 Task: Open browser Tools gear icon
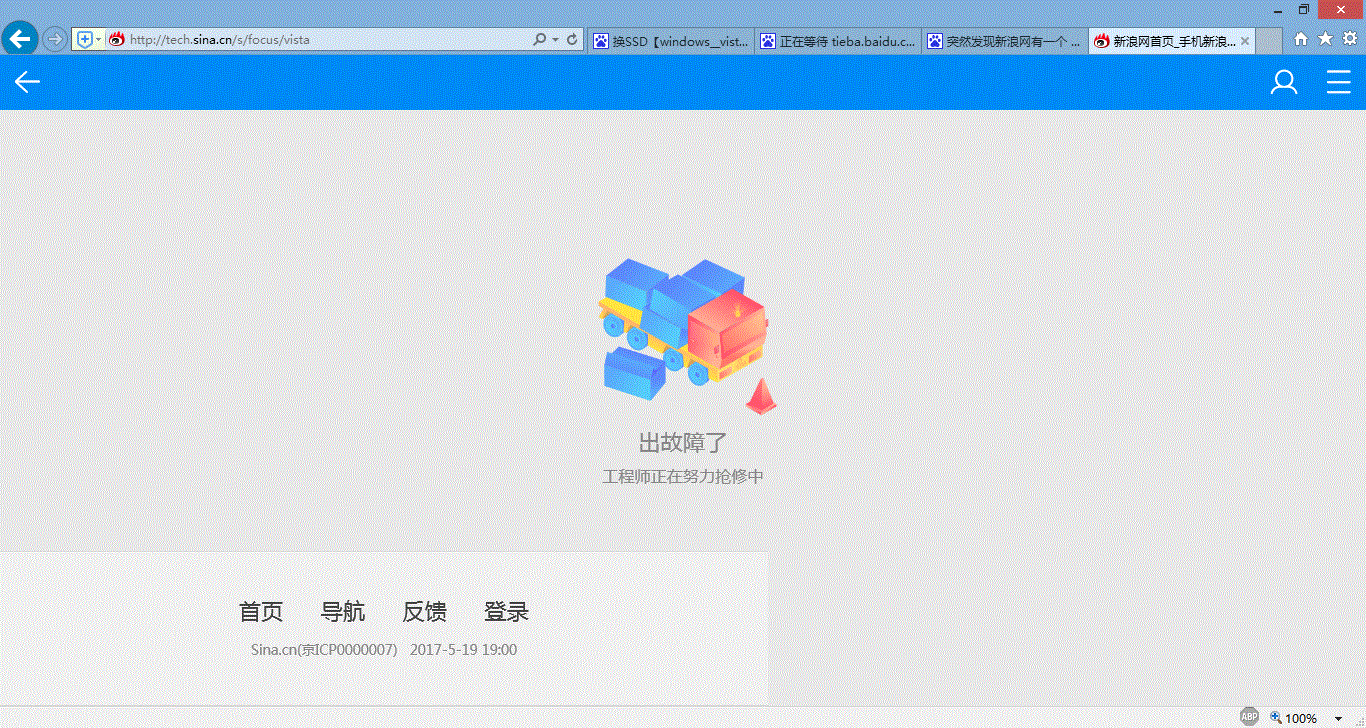pos(1349,39)
